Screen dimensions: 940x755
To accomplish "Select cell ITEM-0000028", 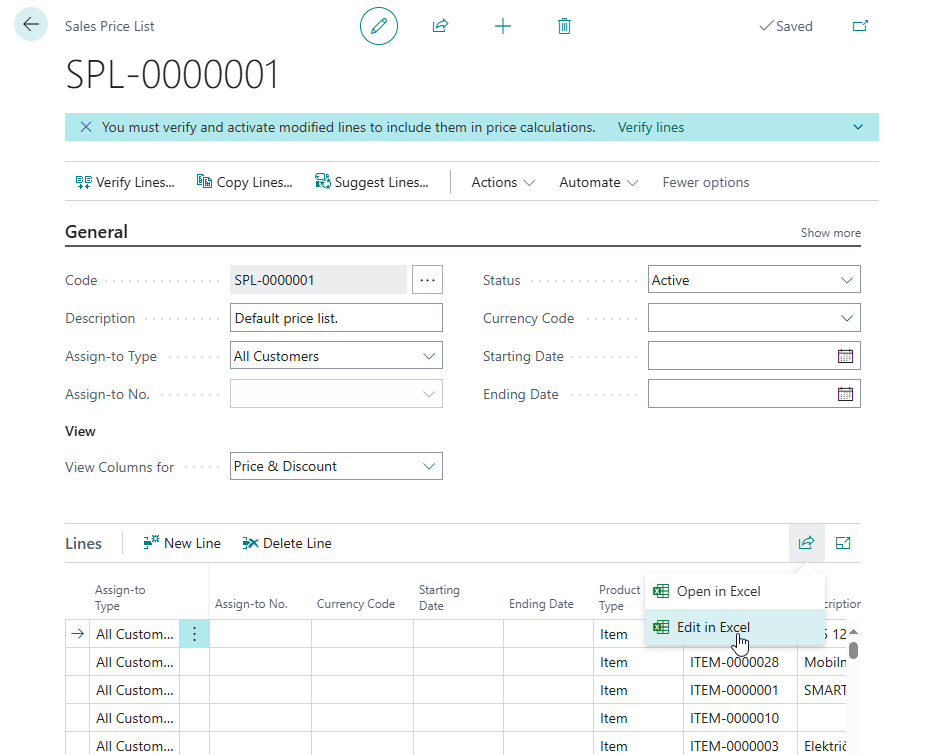I will point(740,662).
